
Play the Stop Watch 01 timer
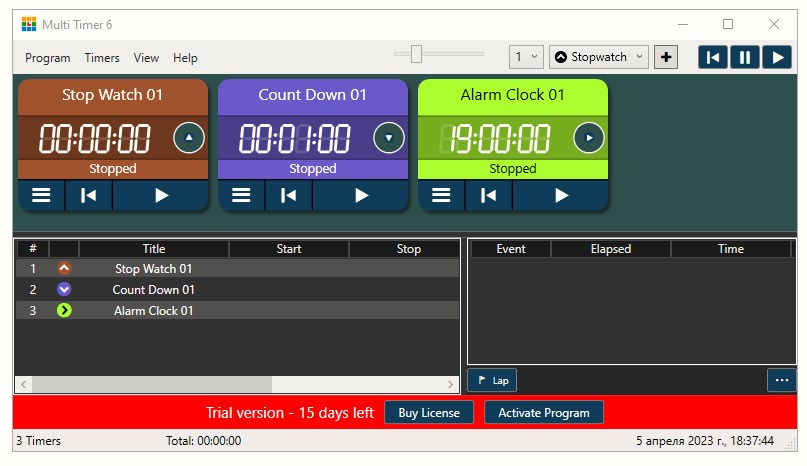[x=161, y=196]
